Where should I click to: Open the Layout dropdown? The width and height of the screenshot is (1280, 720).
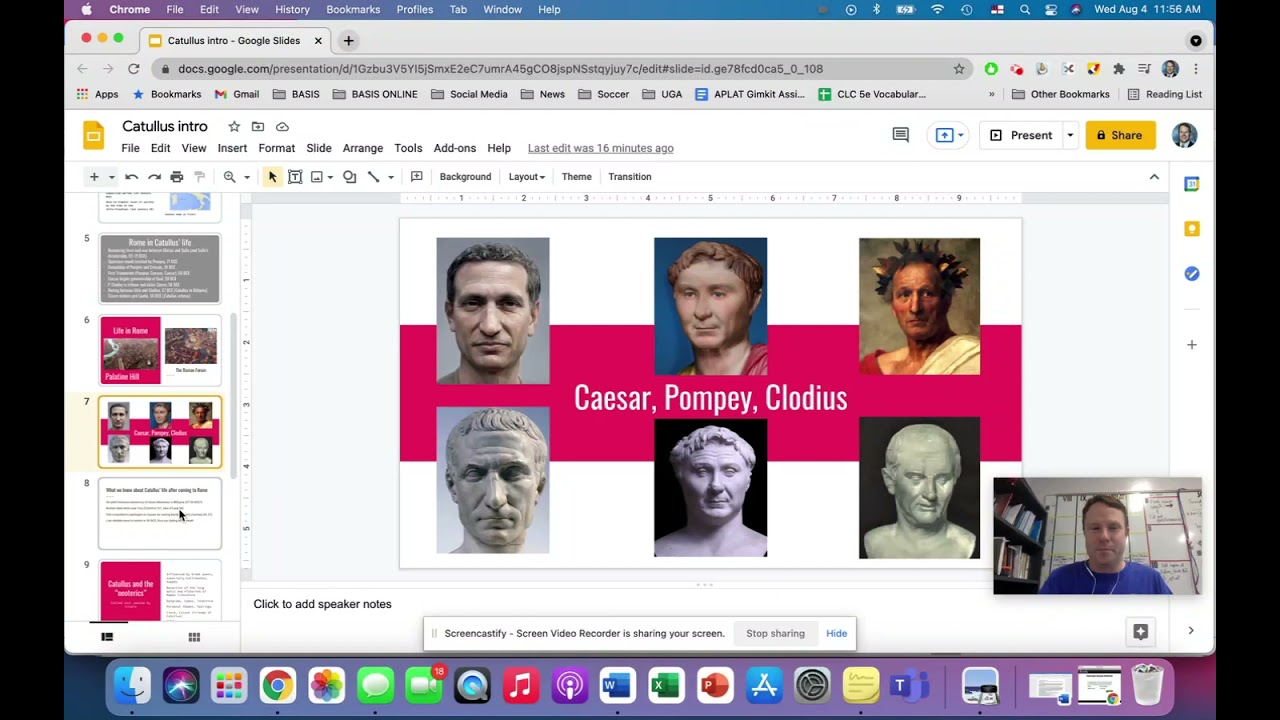(526, 177)
